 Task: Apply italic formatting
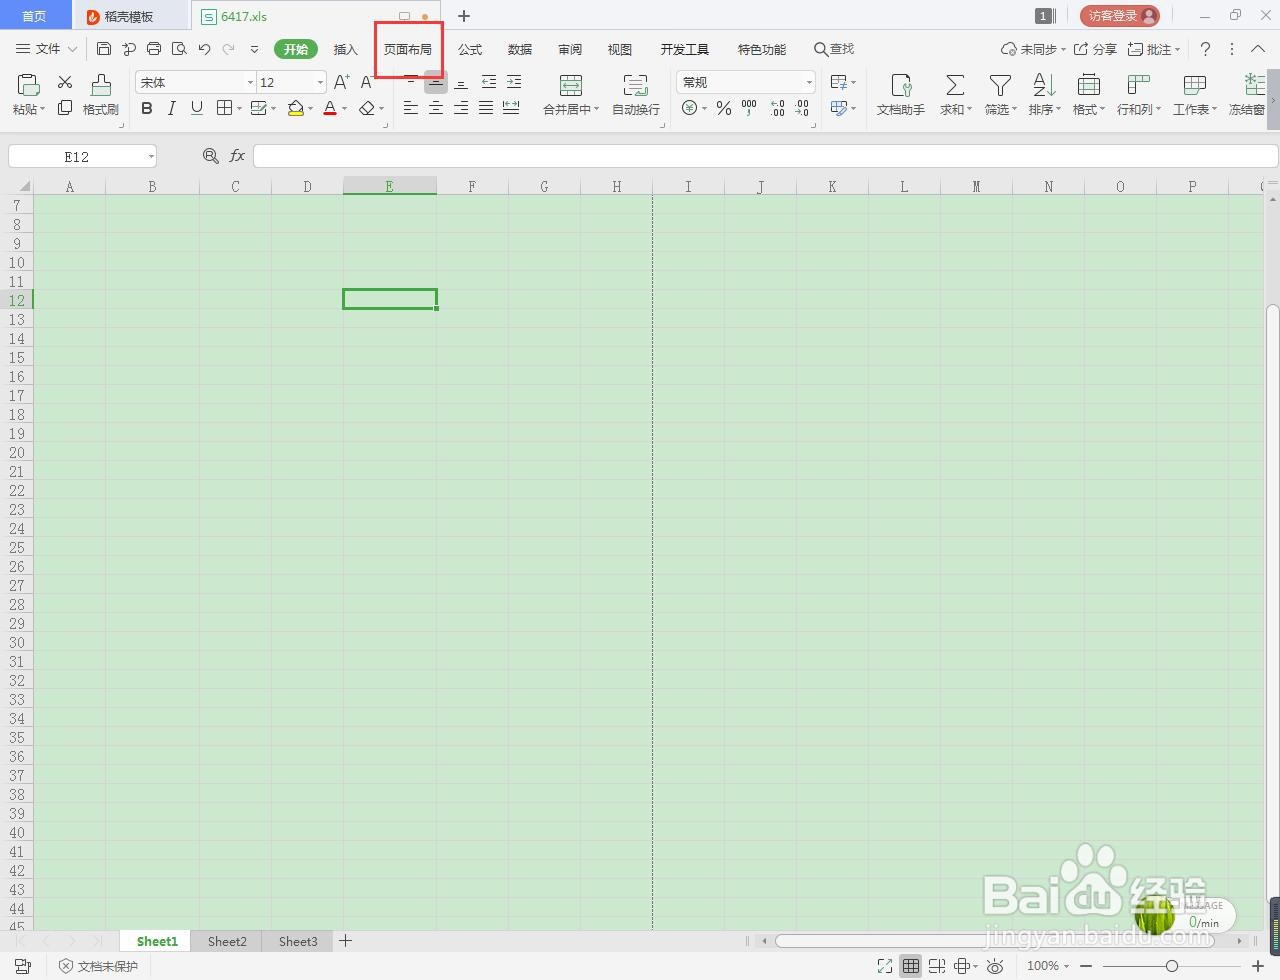[x=172, y=108]
